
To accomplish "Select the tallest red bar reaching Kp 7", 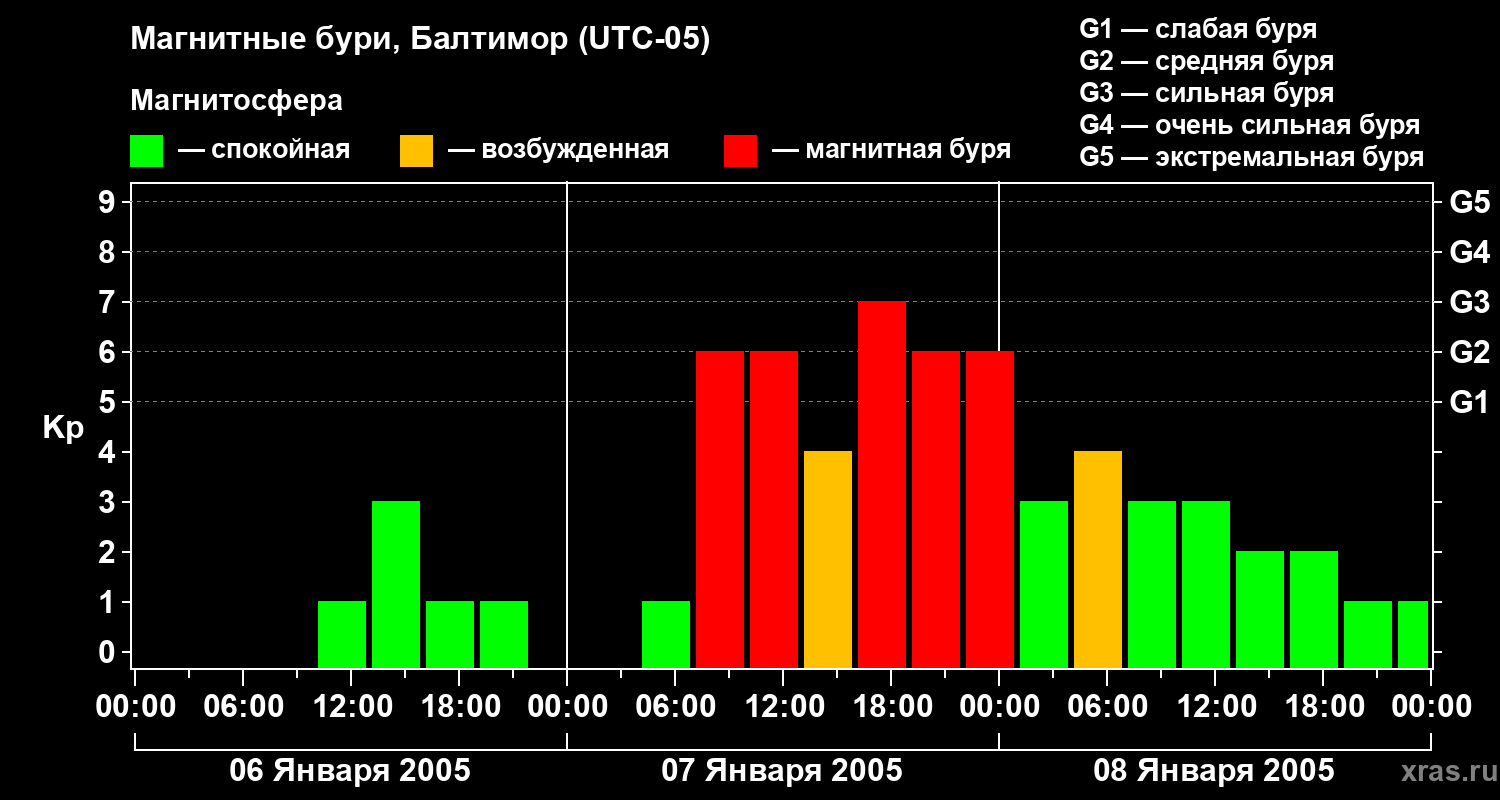I will click(882, 484).
